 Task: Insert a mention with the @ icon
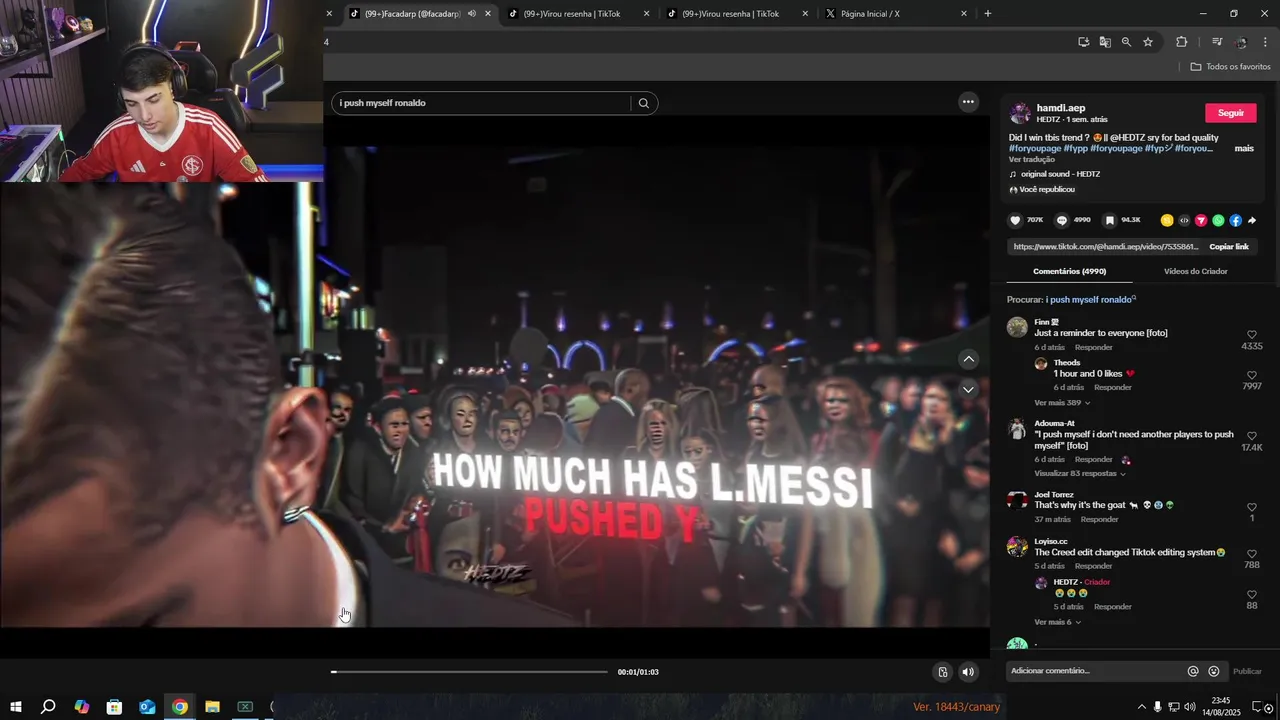(x=1193, y=671)
